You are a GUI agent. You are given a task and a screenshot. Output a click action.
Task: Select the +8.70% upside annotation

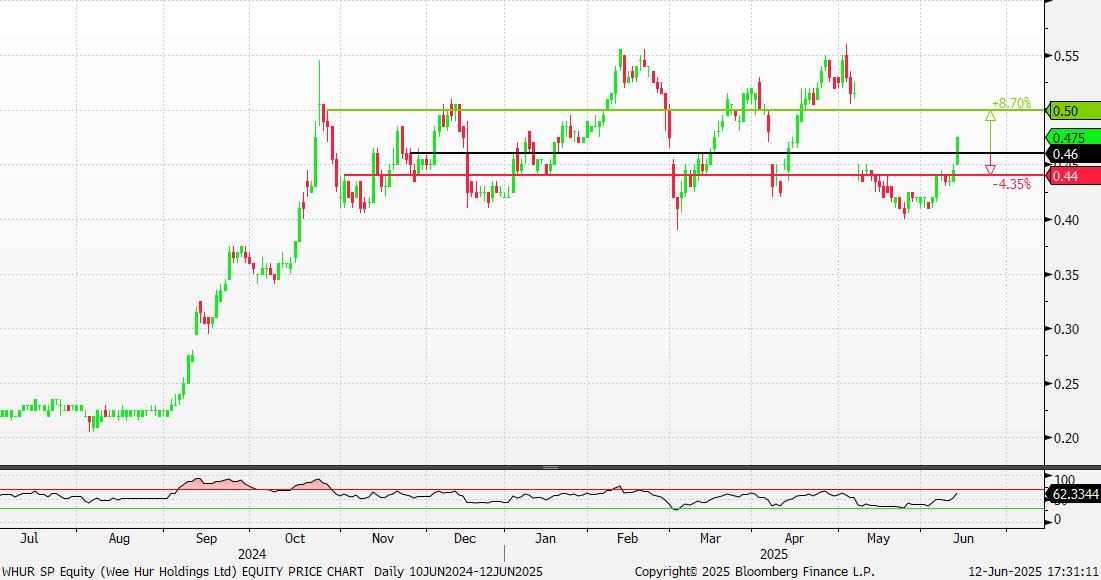point(1011,103)
